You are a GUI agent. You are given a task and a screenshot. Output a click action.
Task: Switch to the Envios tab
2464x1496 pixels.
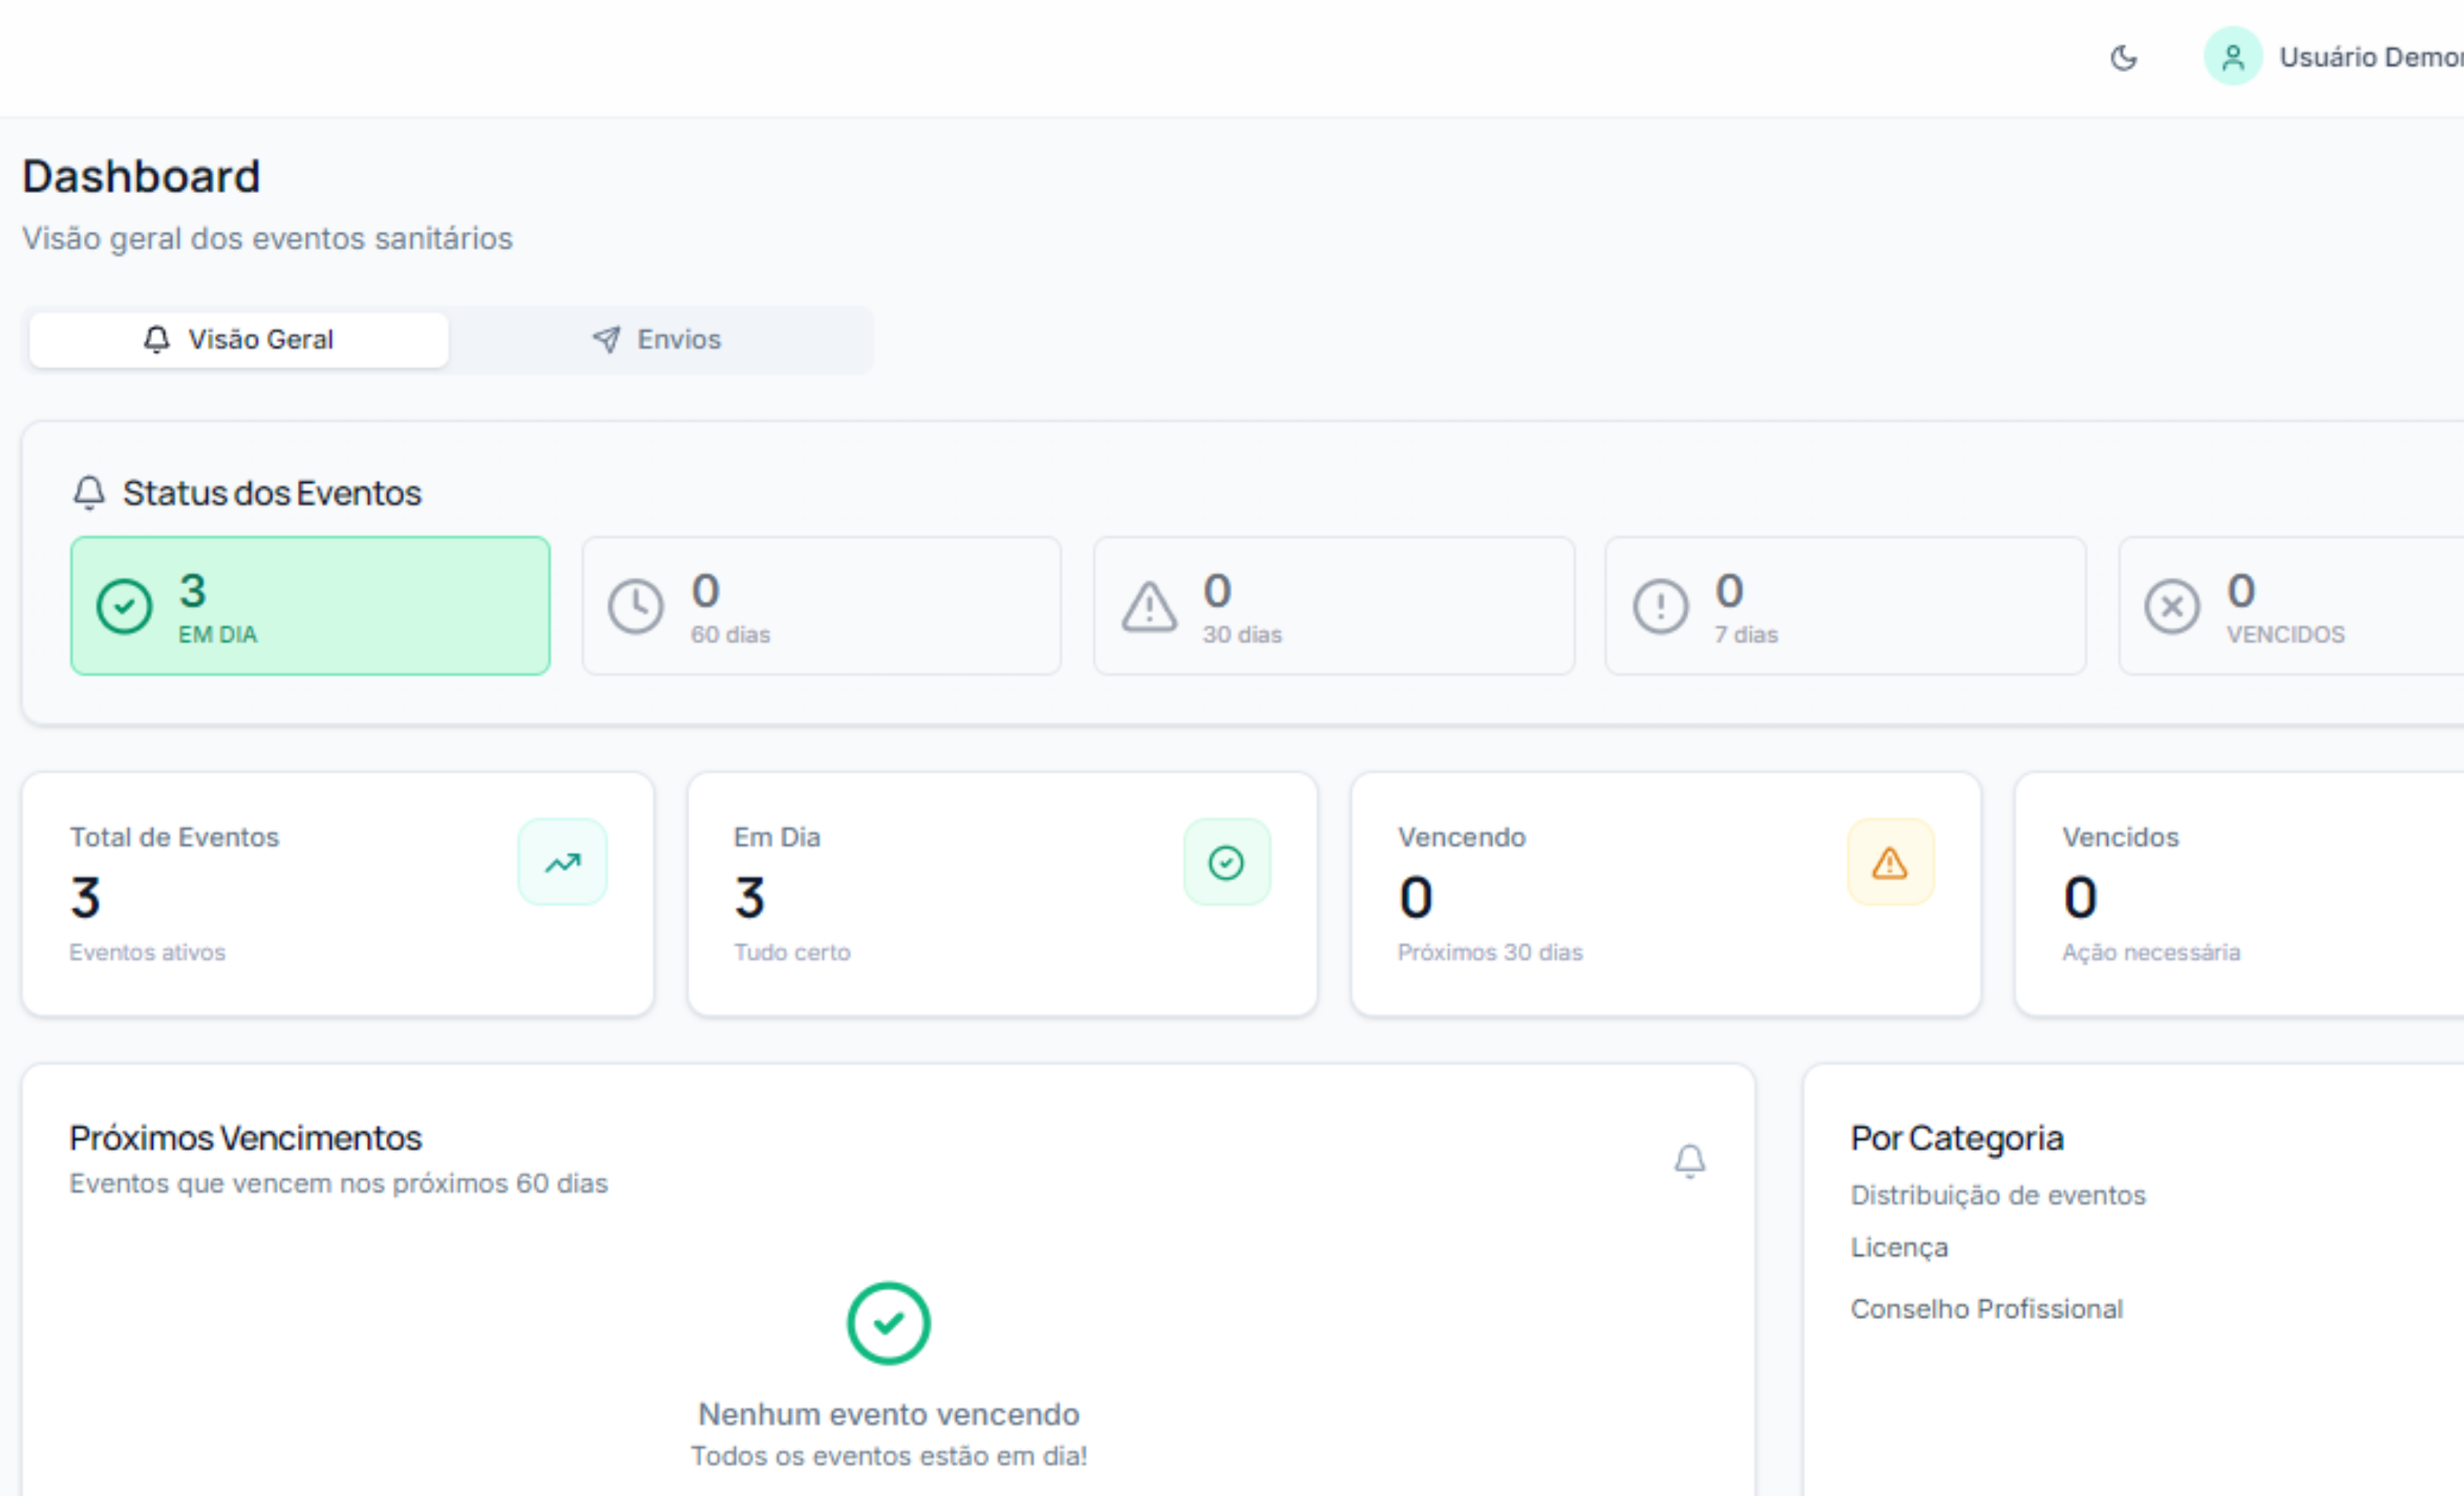pos(660,339)
